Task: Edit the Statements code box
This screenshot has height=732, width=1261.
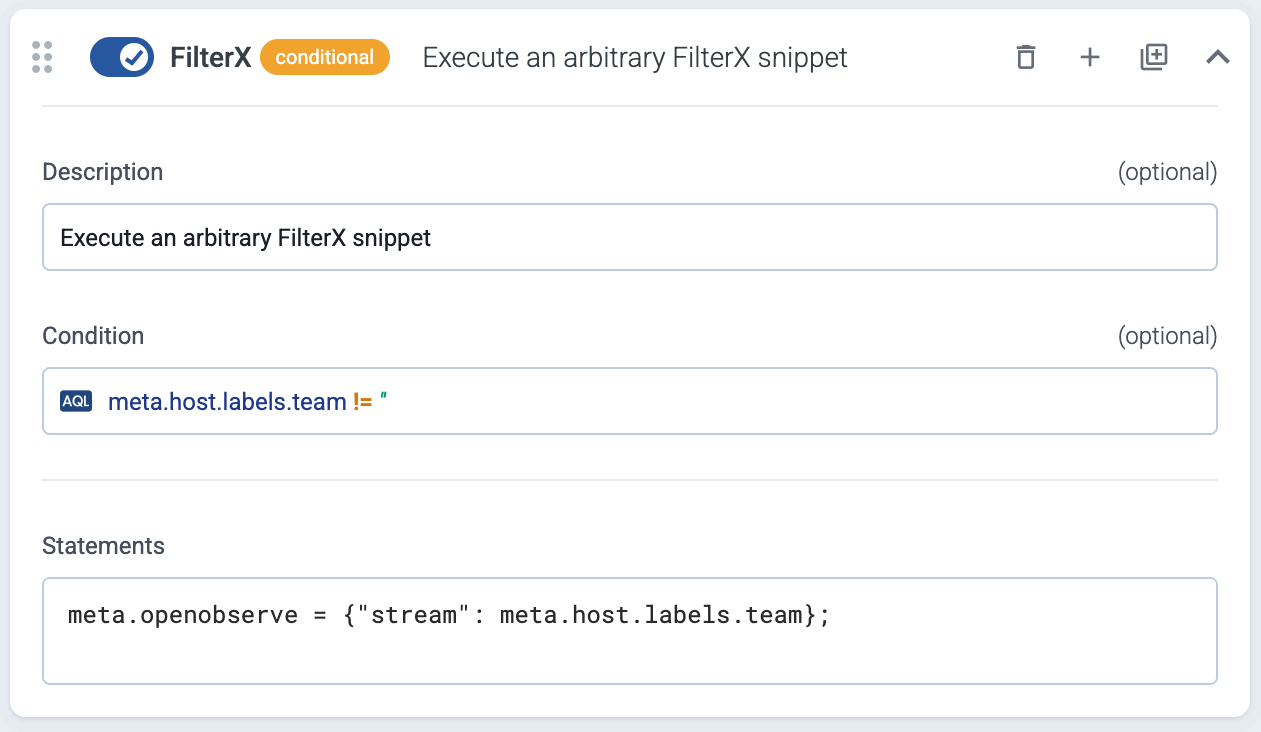Action: 630,630
